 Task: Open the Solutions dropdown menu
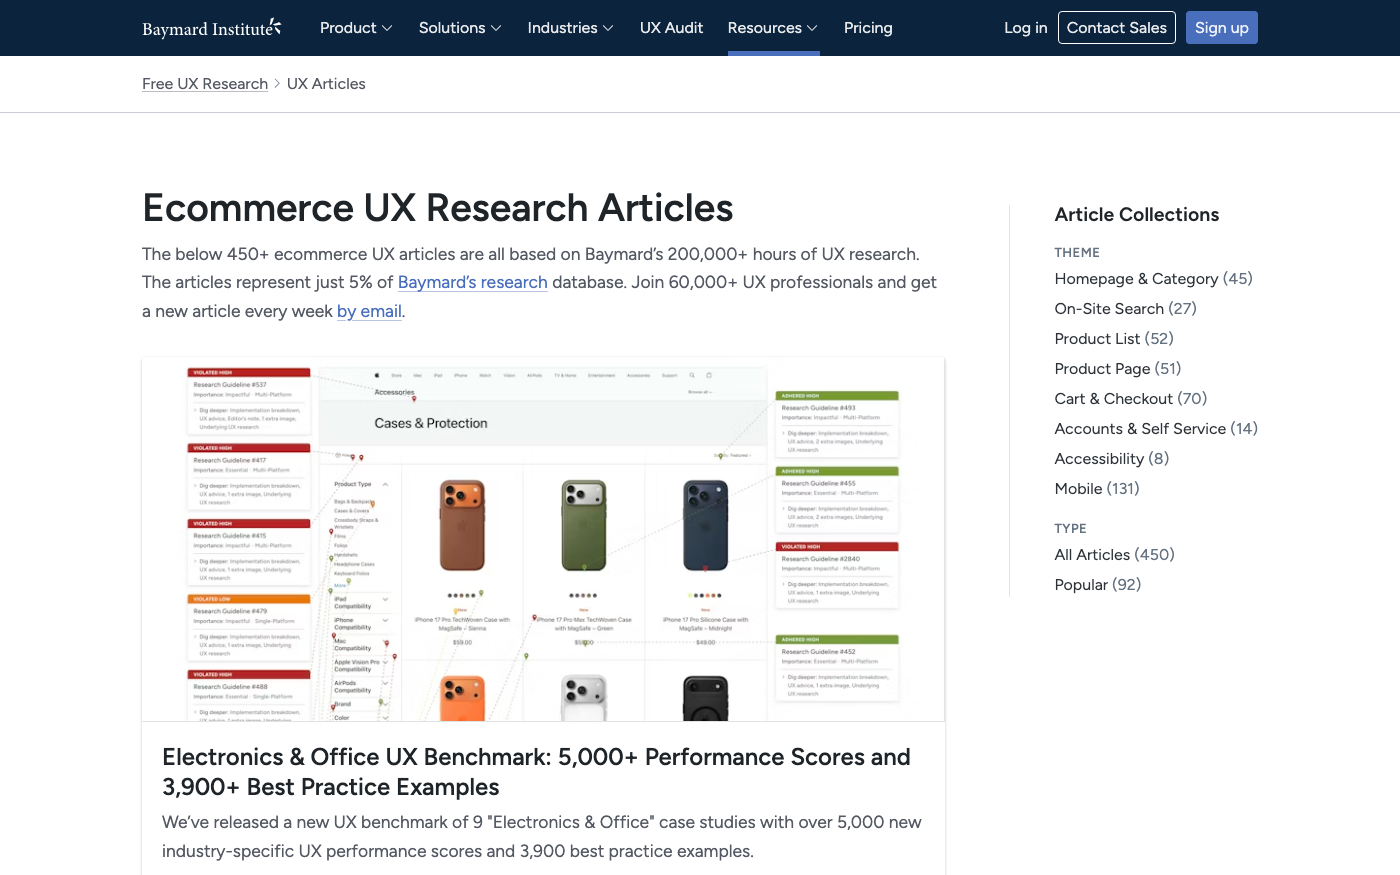[x=460, y=28]
